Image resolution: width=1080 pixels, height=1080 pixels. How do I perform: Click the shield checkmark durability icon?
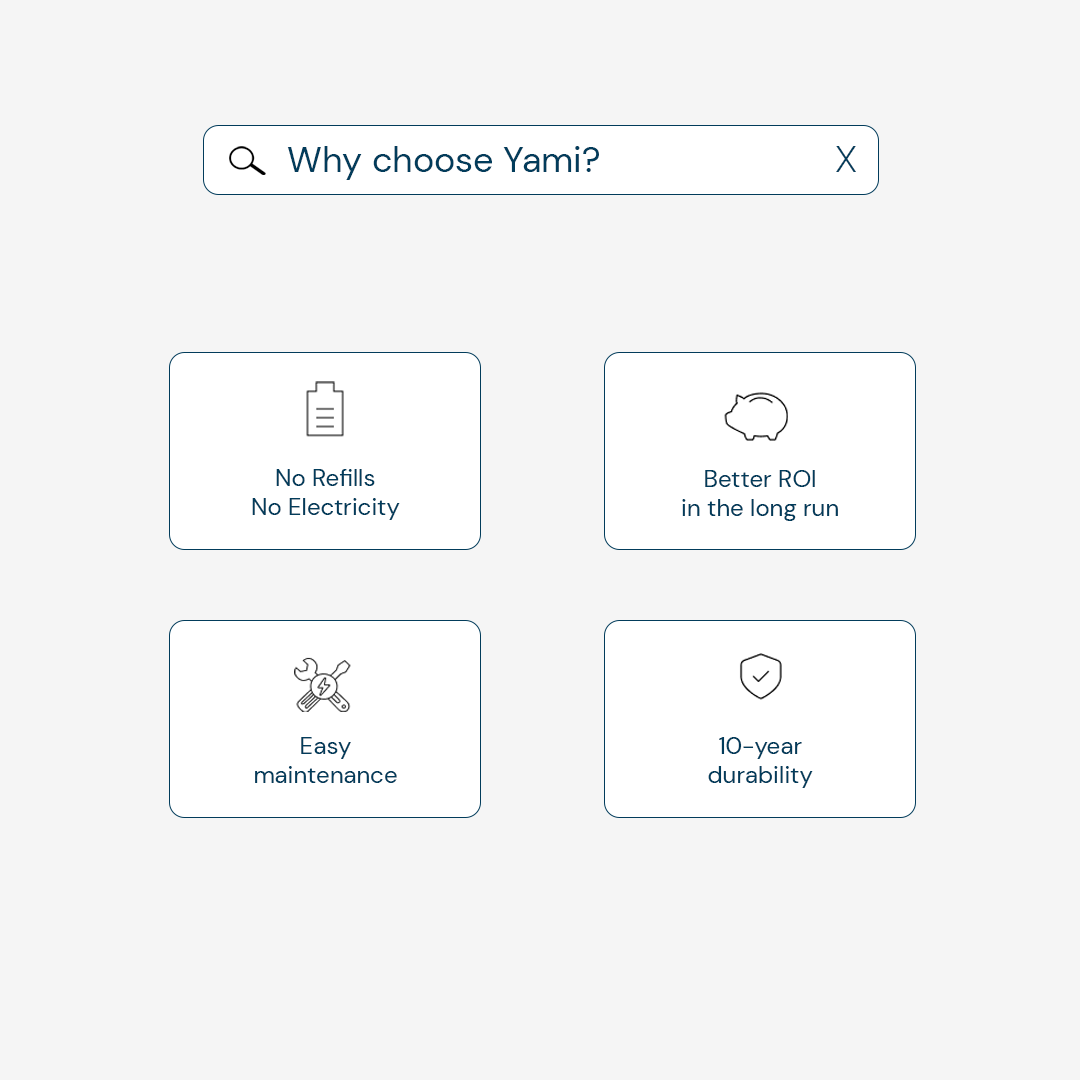760,676
